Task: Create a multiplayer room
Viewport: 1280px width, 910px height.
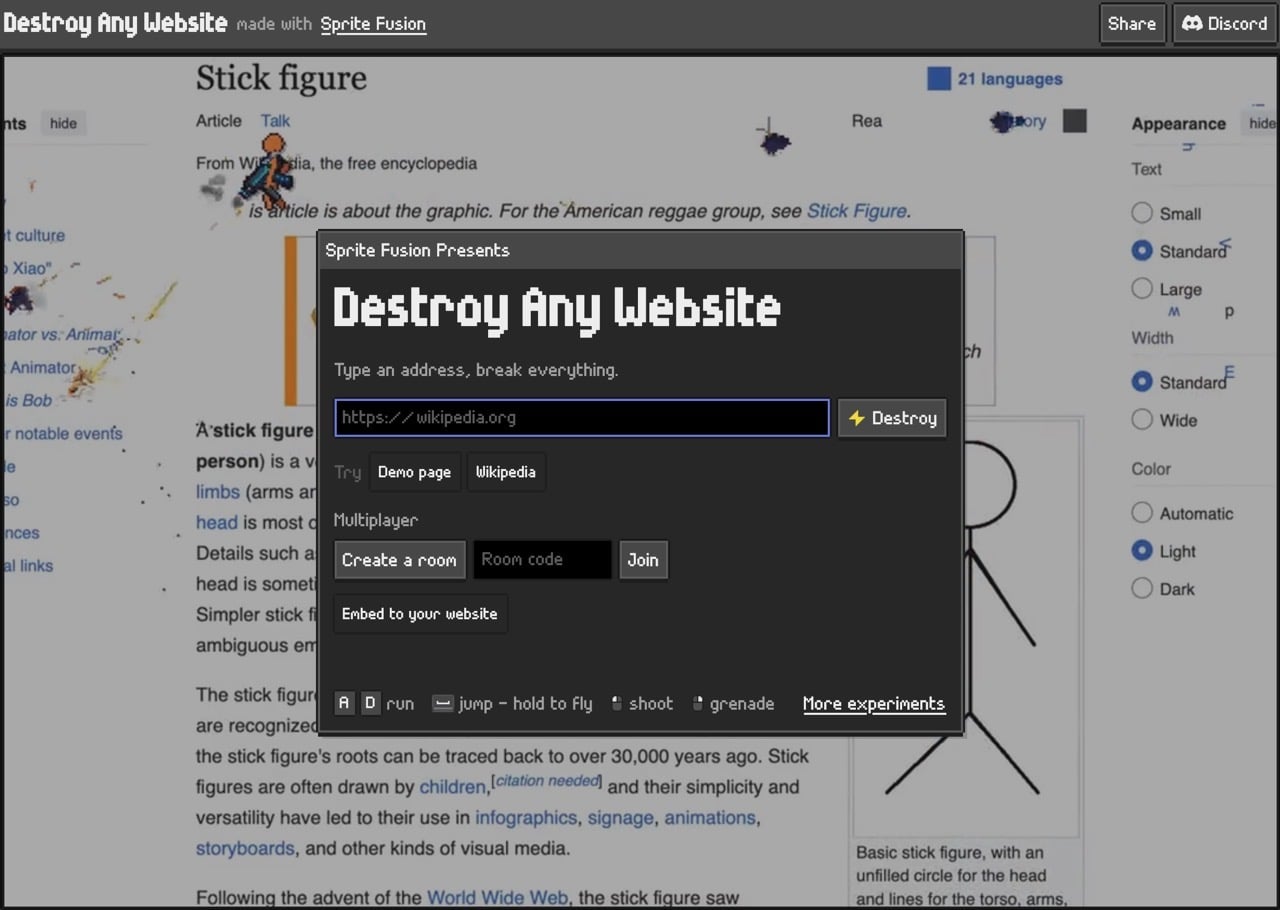Action: pyautogui.click(x=399, y=560)
